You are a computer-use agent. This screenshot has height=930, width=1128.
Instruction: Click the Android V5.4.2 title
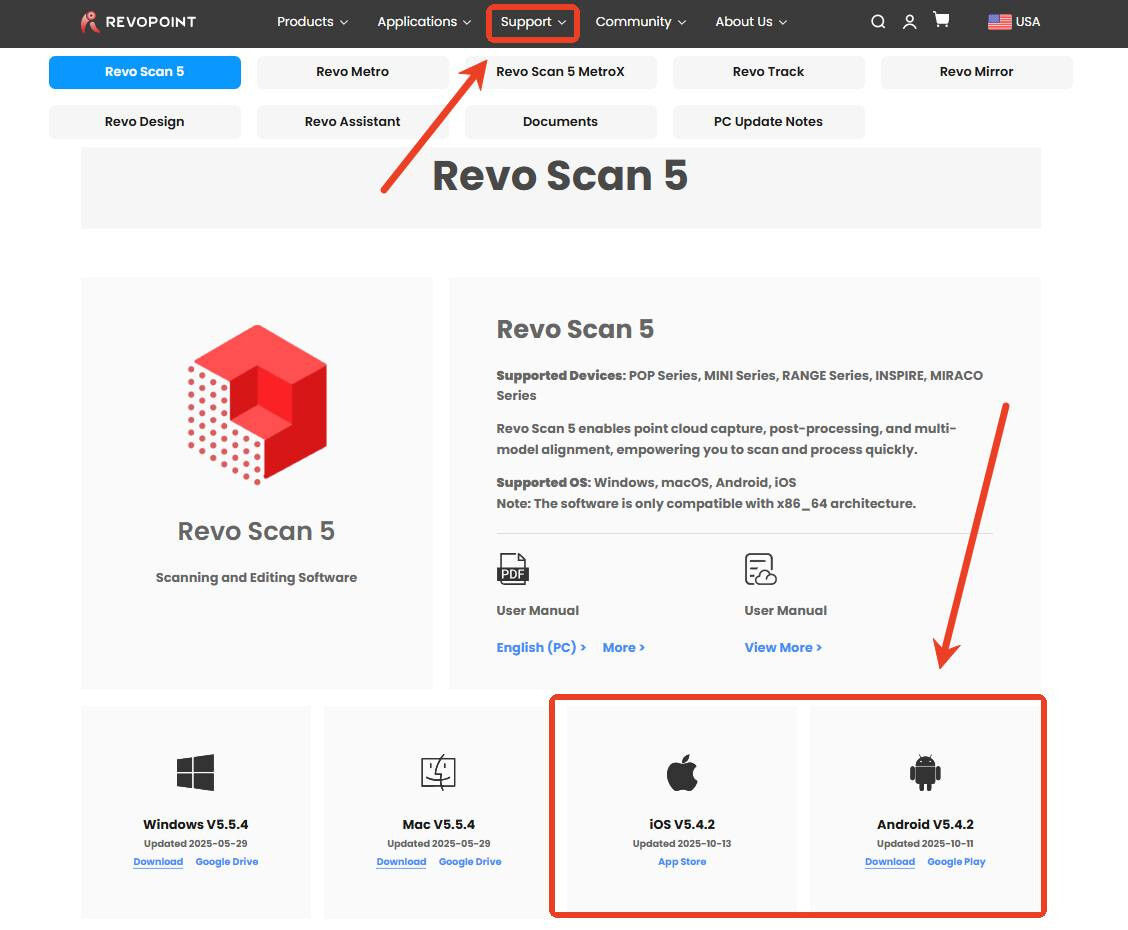click(x=925, y=824)
